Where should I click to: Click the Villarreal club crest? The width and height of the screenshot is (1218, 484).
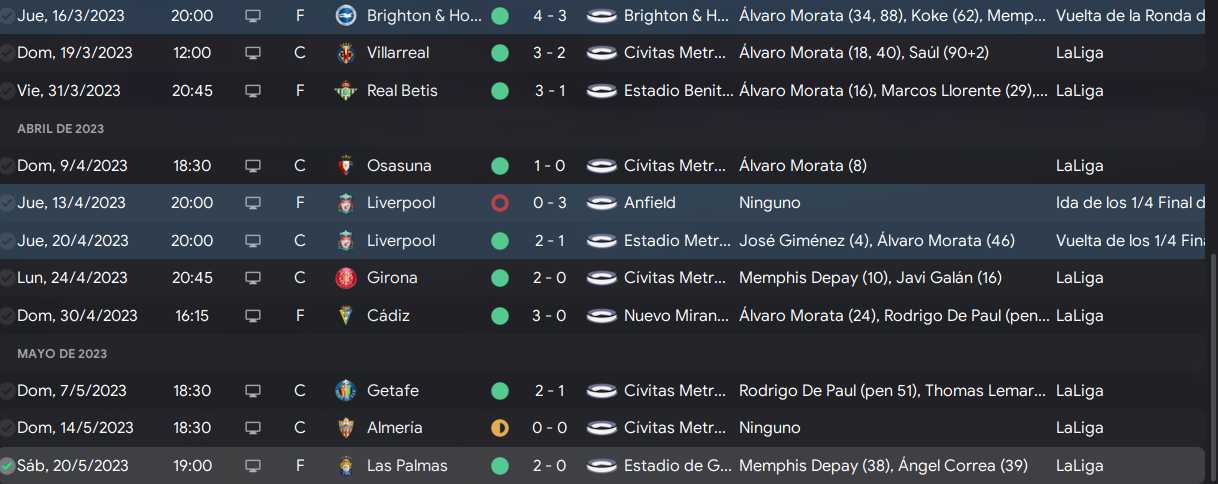pos(345,53)
